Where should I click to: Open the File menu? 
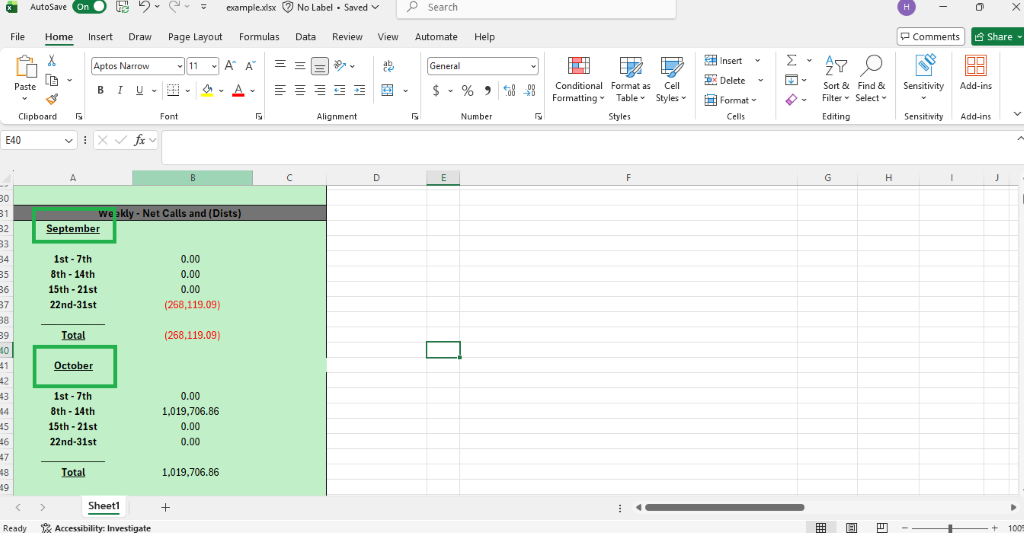click(x=18, y=37)
